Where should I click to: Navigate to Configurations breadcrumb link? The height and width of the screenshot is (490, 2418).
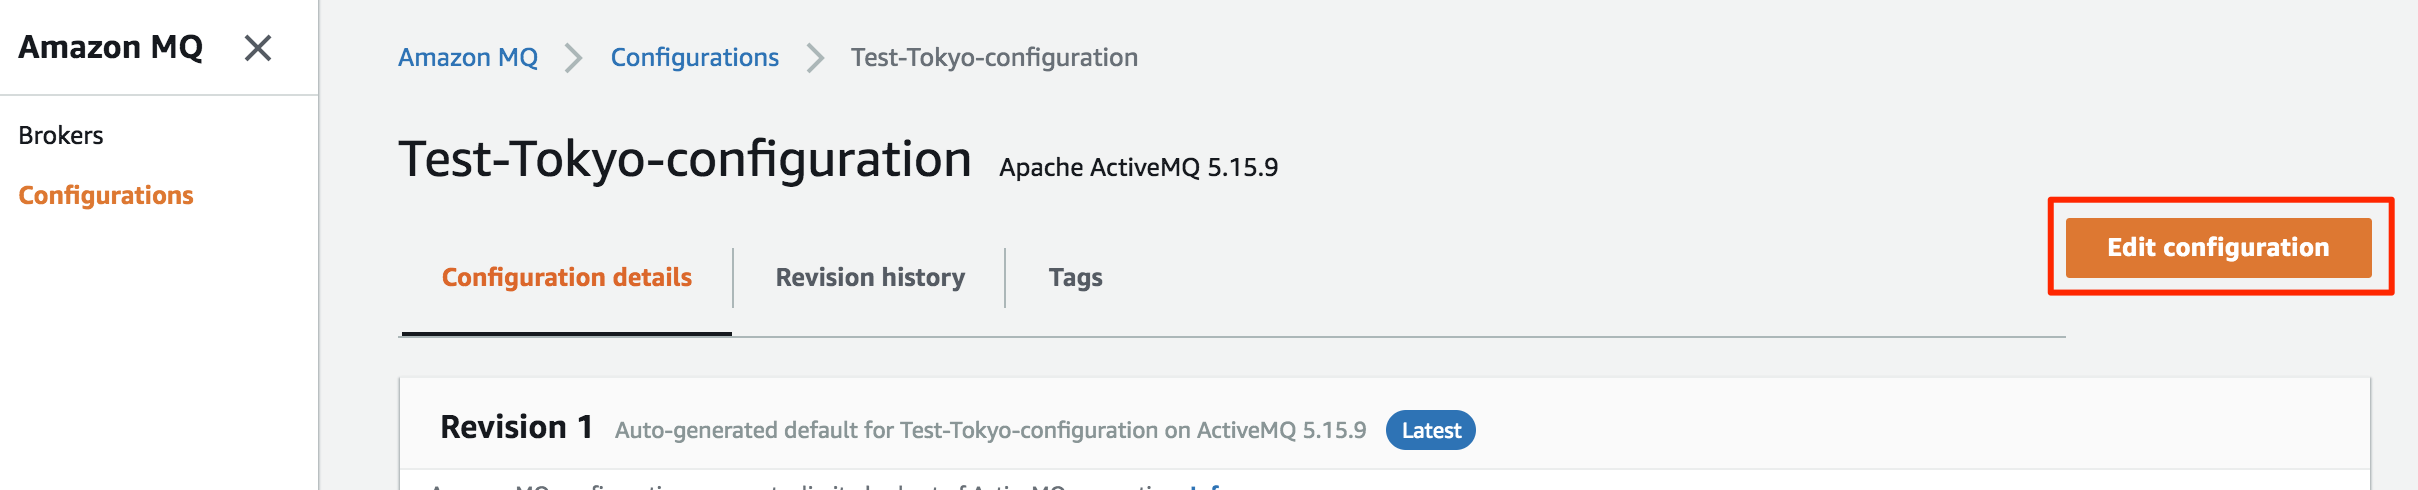(694, 57)
